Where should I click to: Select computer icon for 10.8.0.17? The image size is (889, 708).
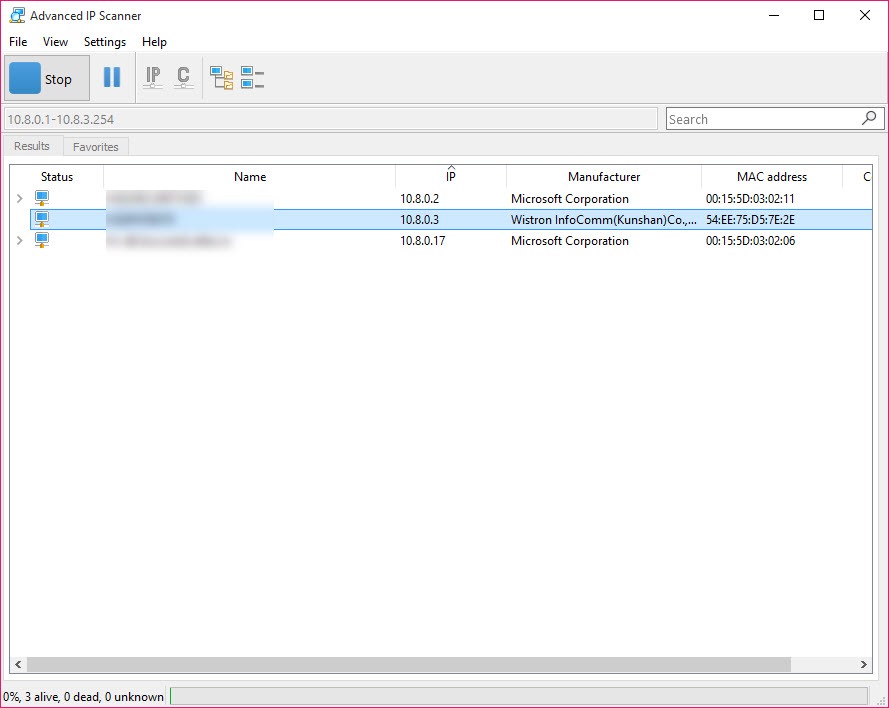pos(42,240)
